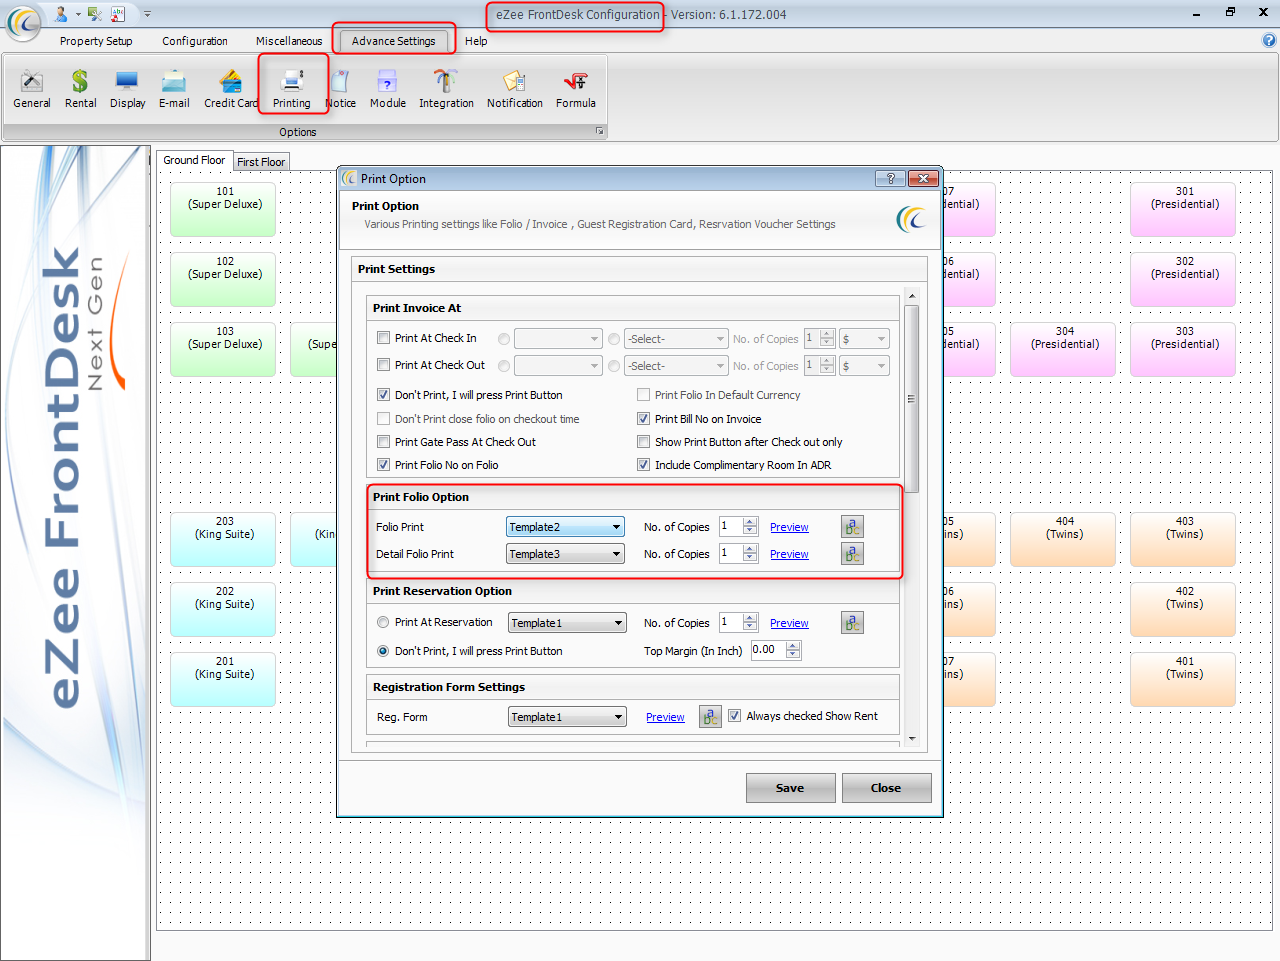Enable Print At Check Out checkbox

tap(383, 365)
